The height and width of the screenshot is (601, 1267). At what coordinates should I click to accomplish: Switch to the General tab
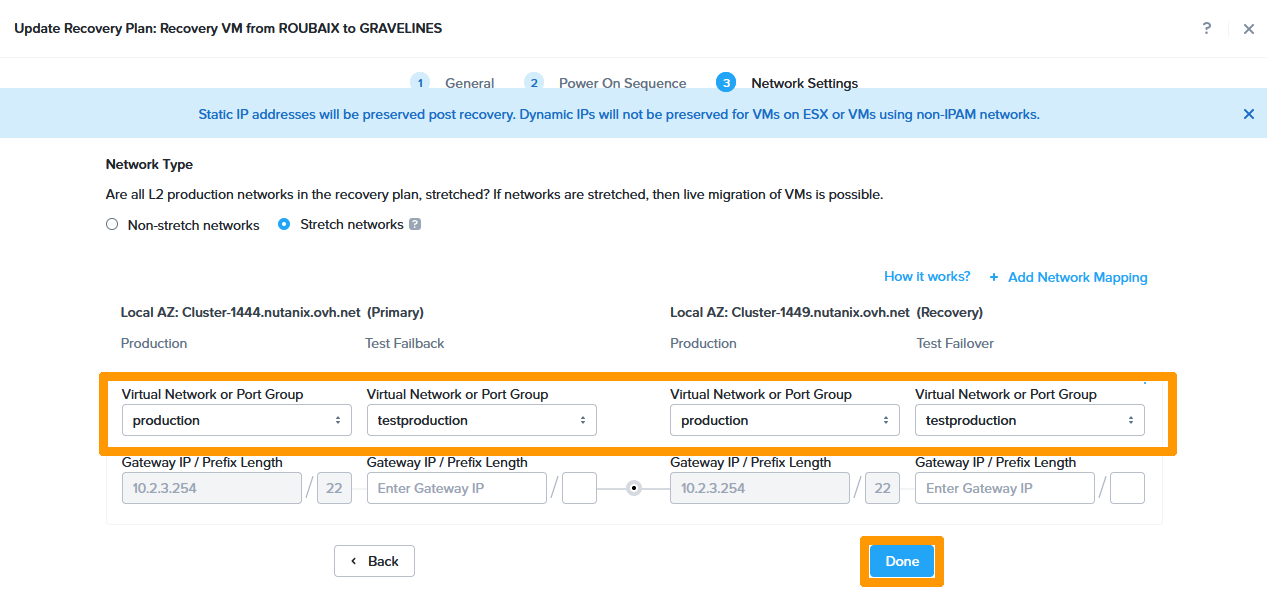tap(468, 83)
